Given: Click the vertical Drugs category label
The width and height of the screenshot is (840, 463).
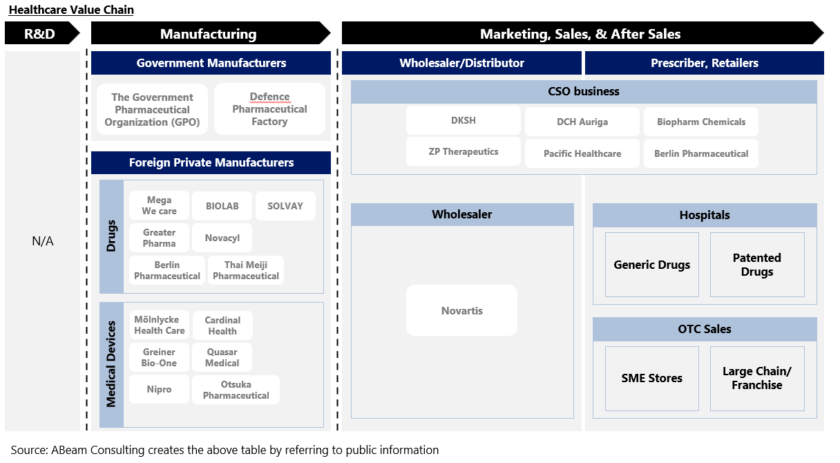Looking at the screenshot, I should point(111,237).
